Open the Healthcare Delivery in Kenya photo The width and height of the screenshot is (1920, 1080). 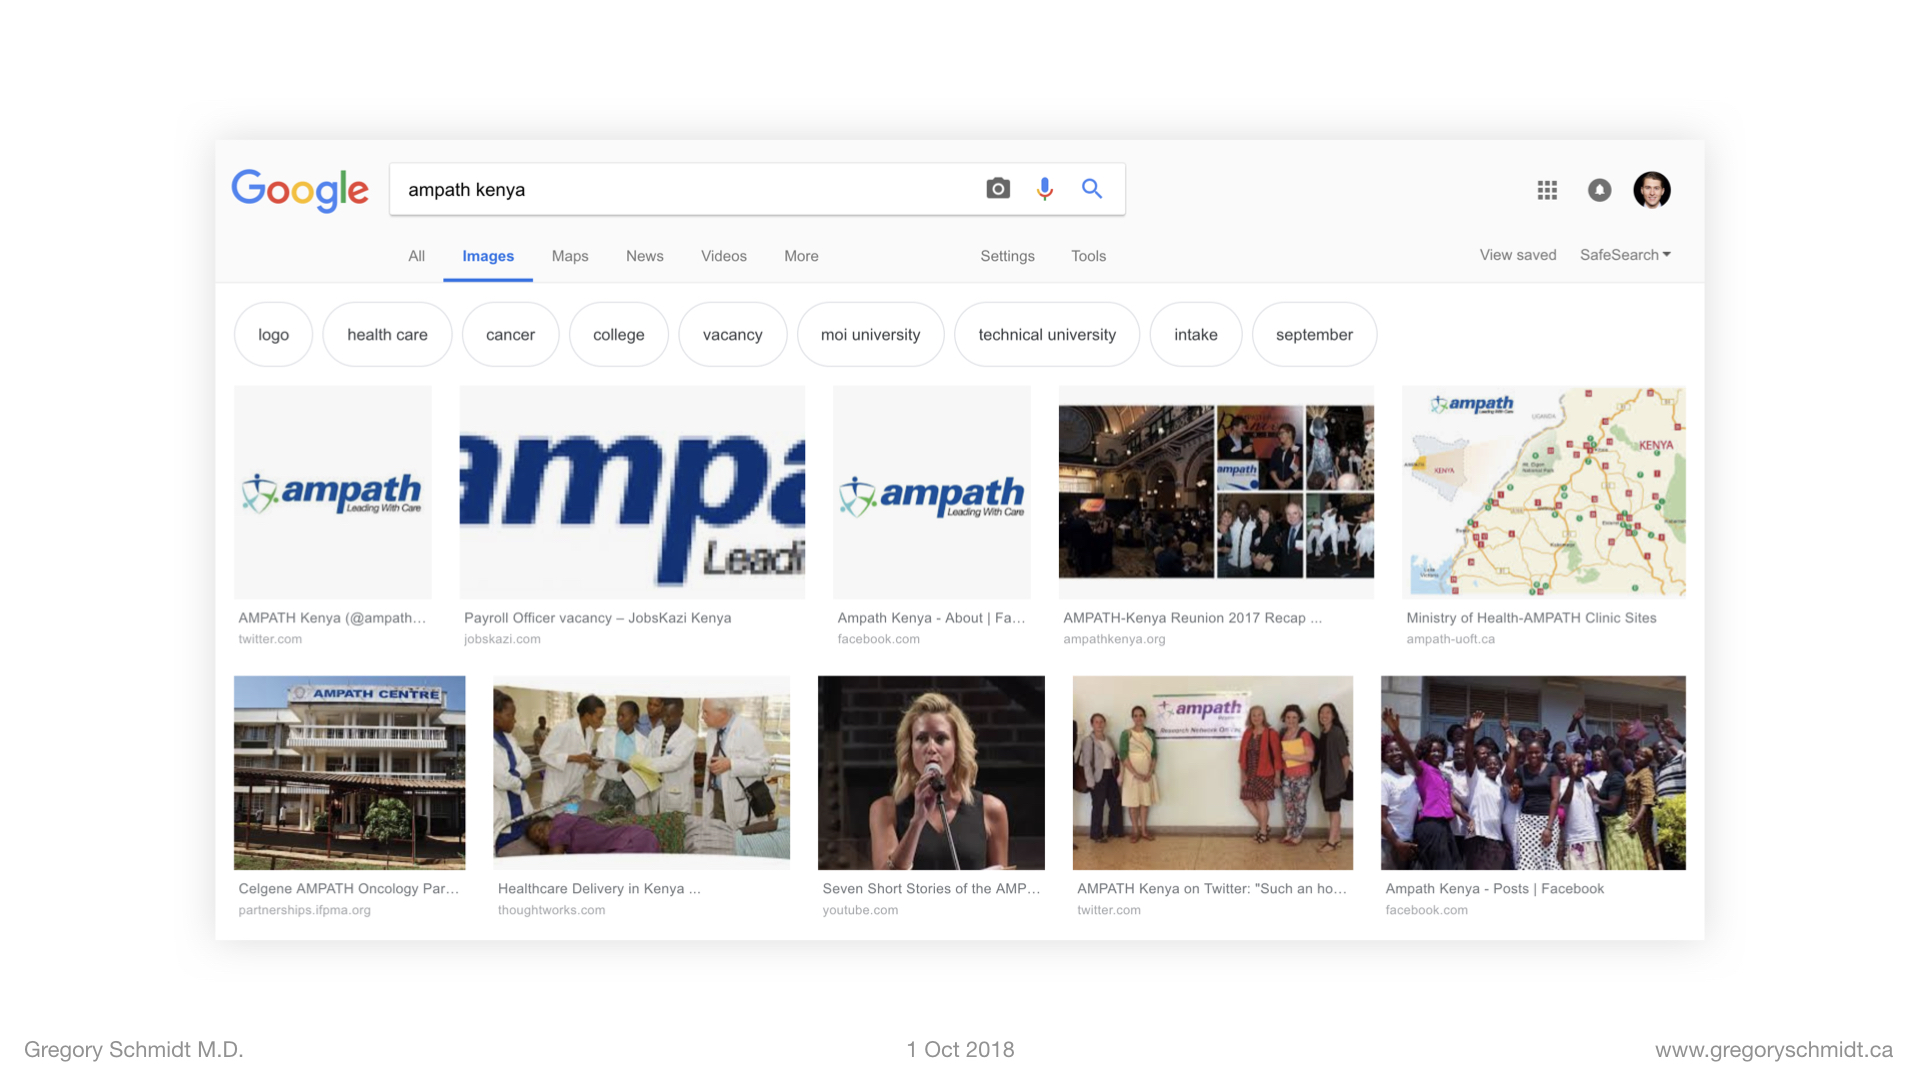point(642,773)
